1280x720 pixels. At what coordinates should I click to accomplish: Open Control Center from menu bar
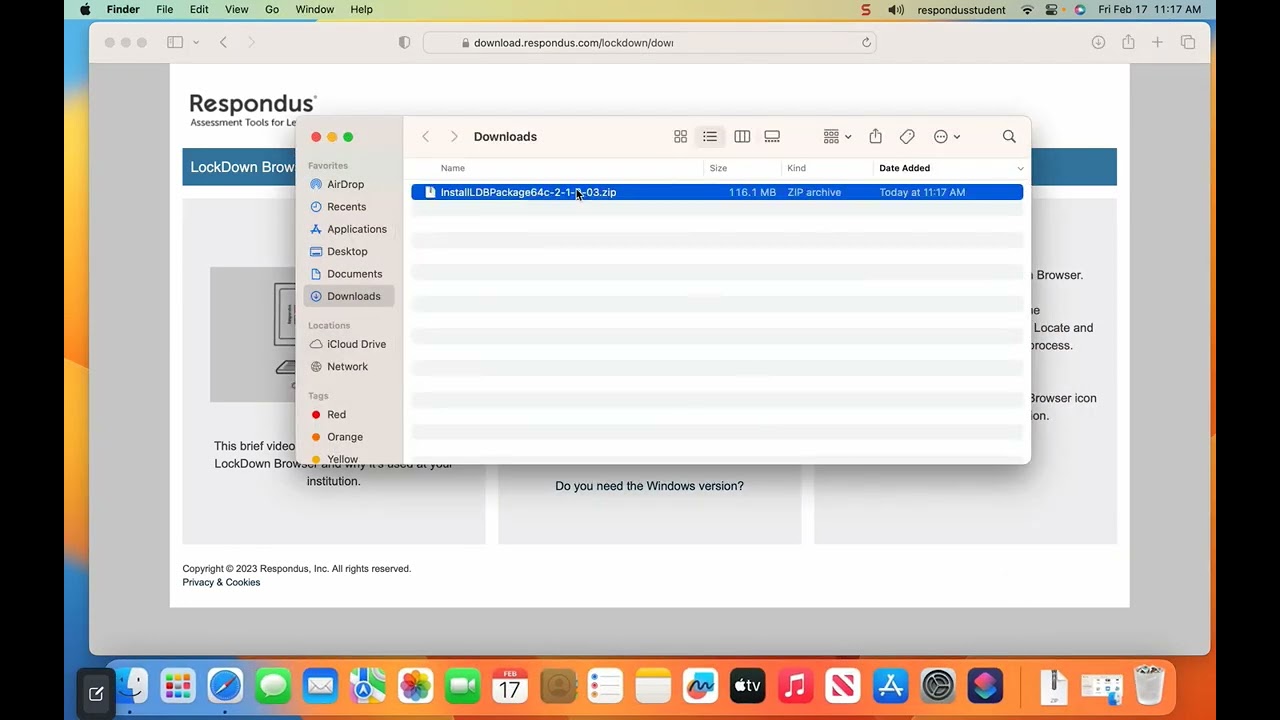coord(1052,10)
